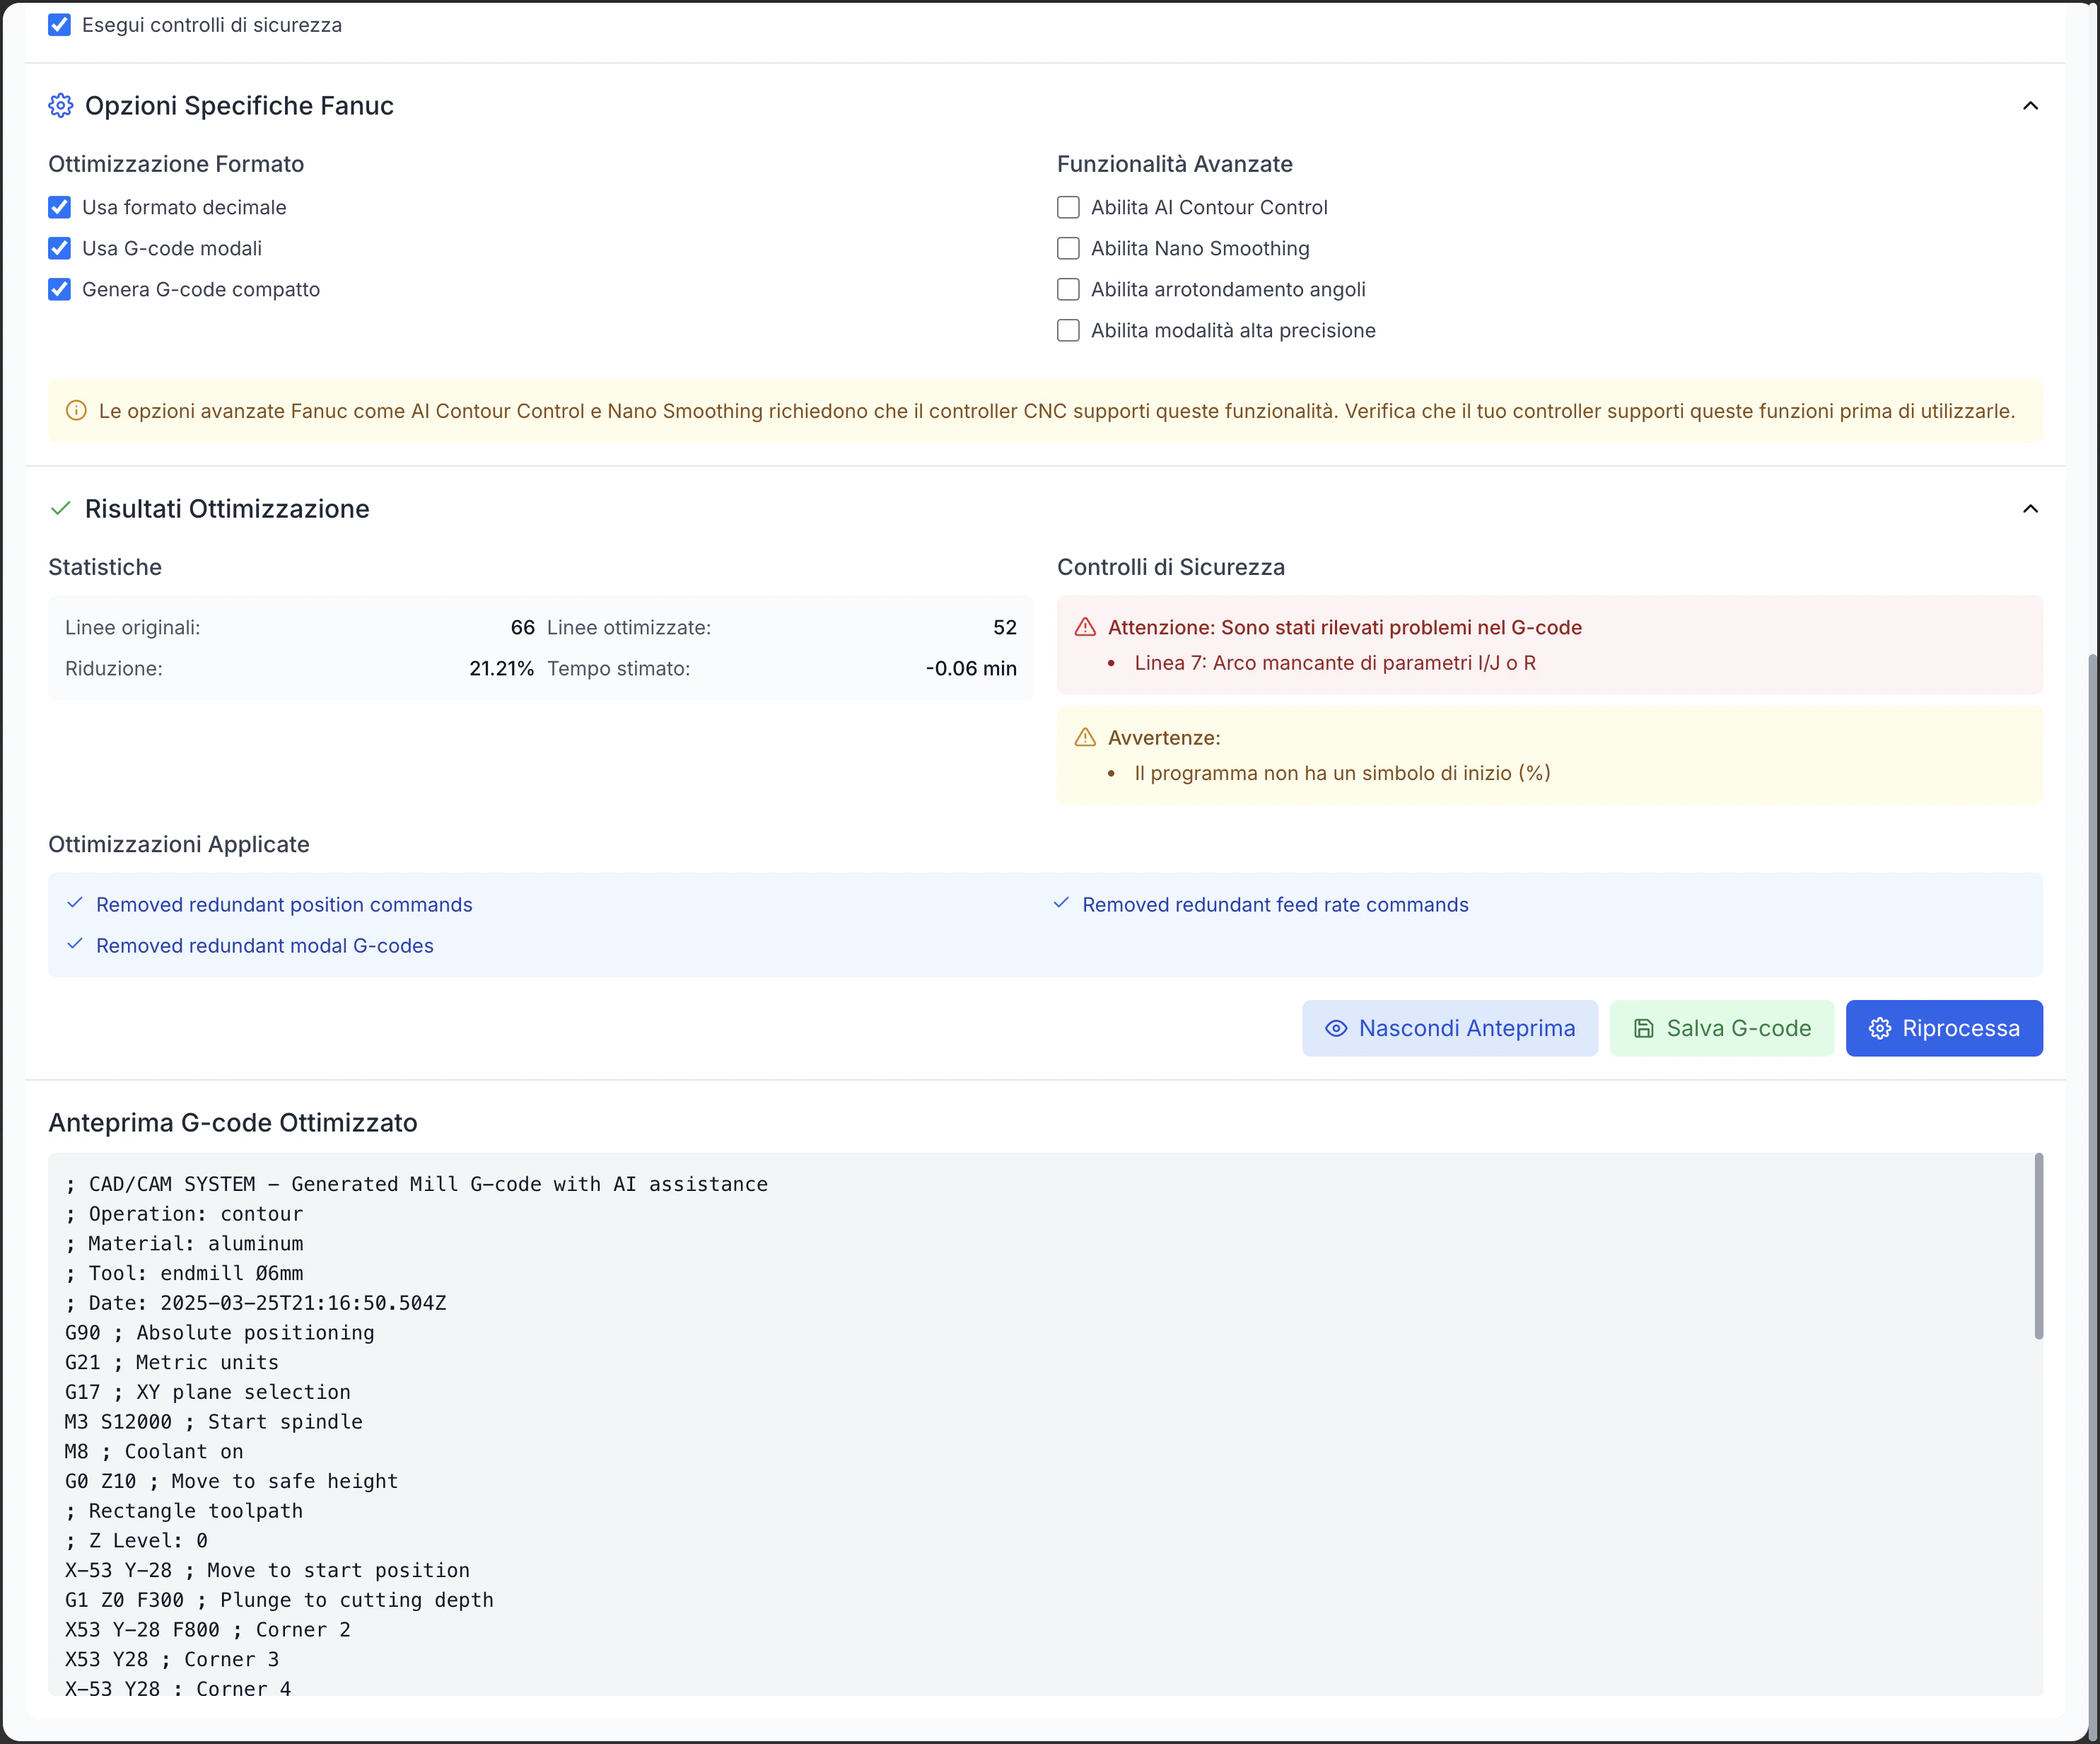
Task: Click the Linea 7 arc parameter error message
Action: coord(1335,663)
